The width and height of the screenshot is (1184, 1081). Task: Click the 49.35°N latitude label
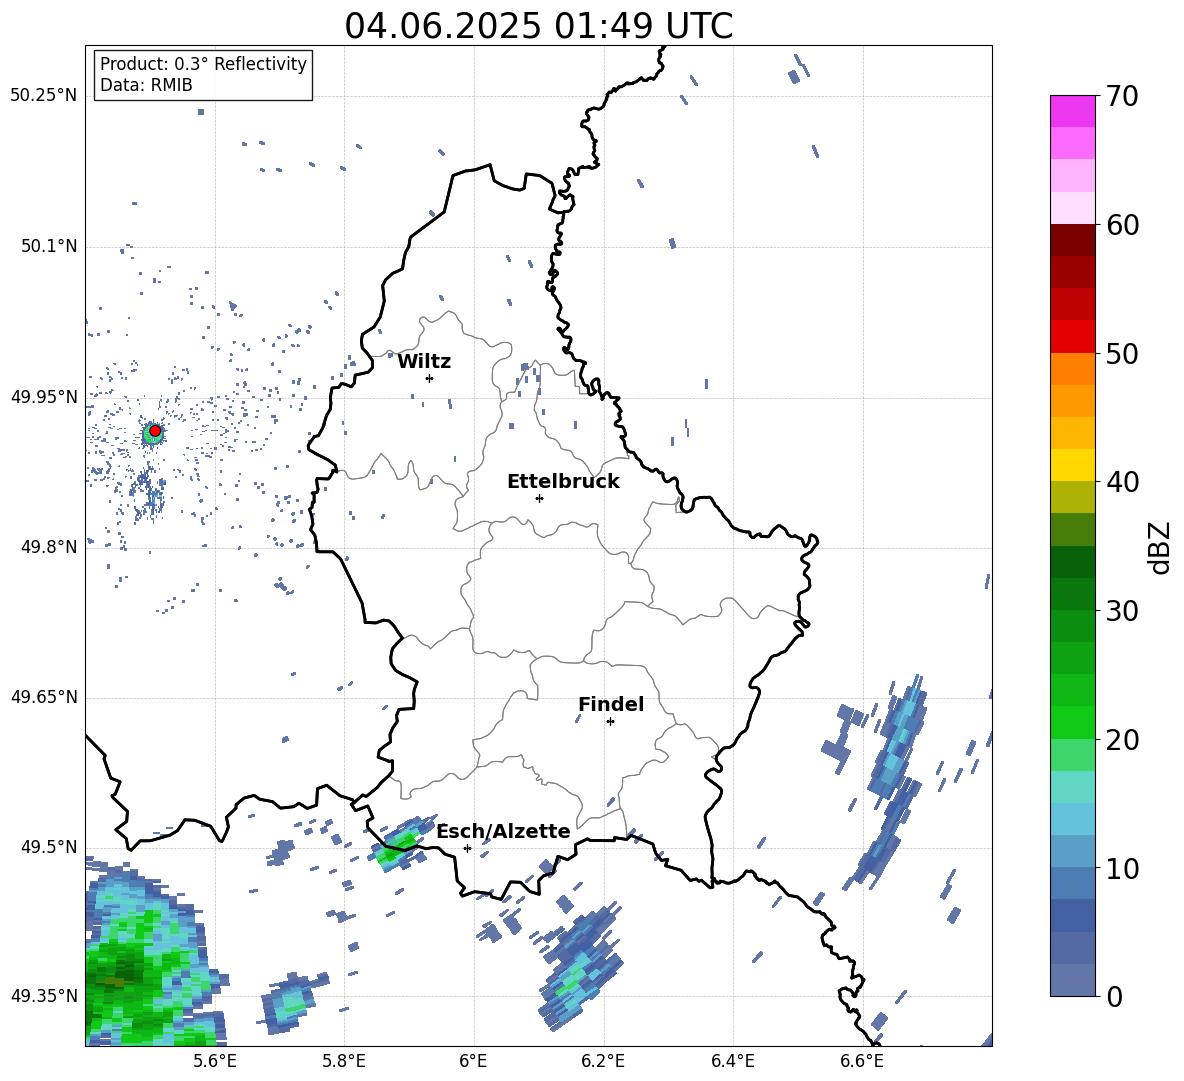click(44, 996)
